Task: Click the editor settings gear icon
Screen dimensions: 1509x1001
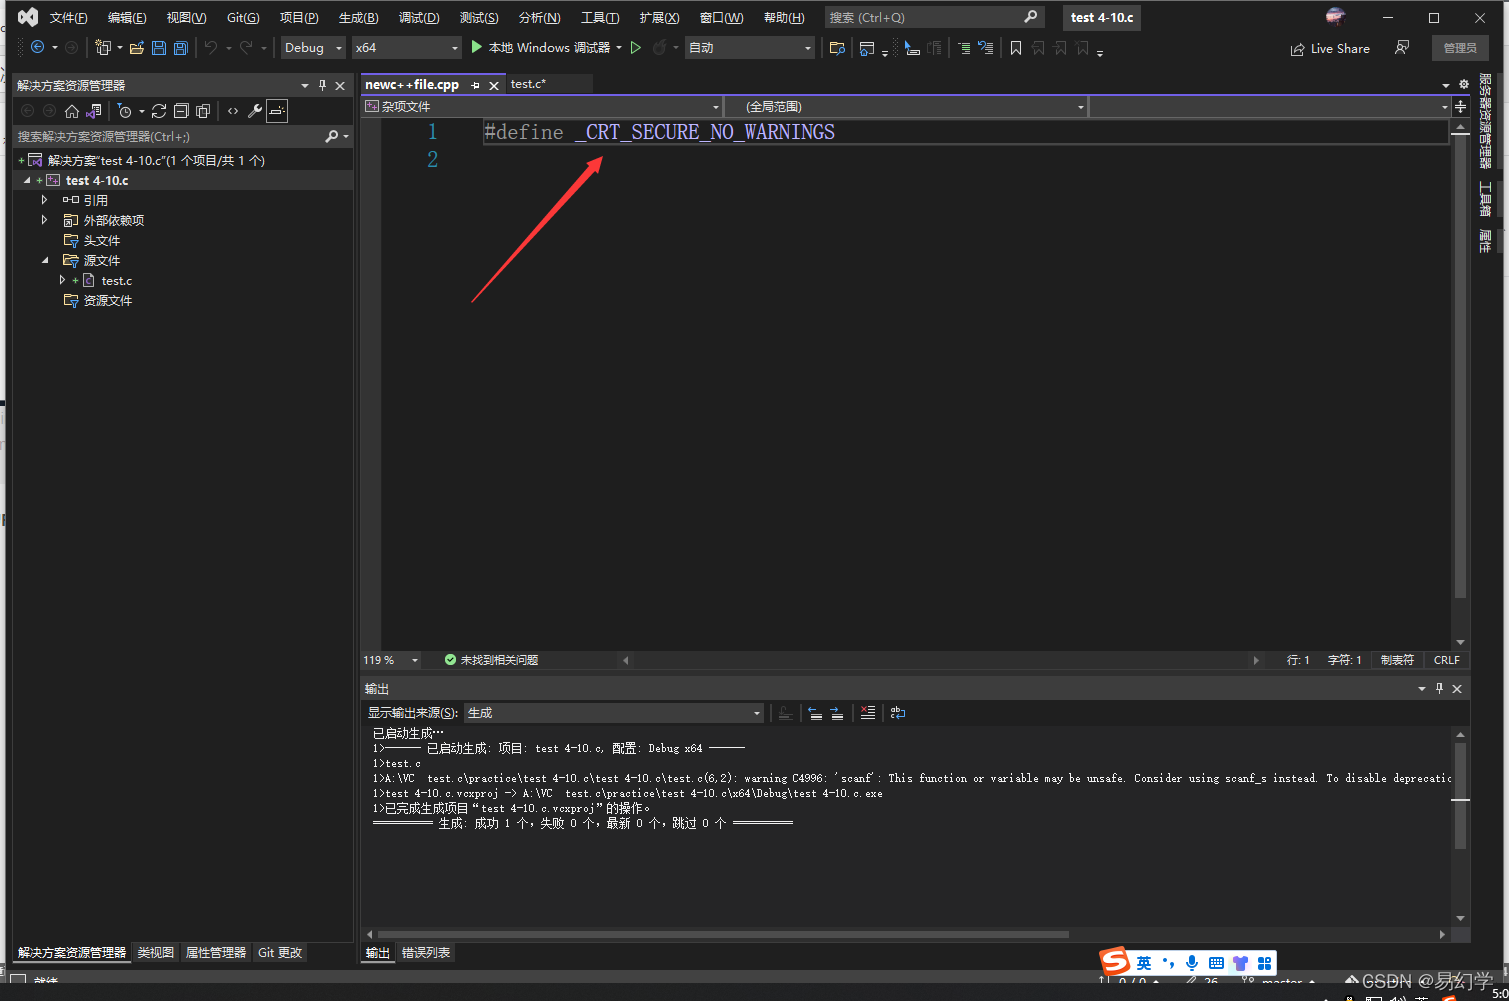Action: tap(1464, 85)
